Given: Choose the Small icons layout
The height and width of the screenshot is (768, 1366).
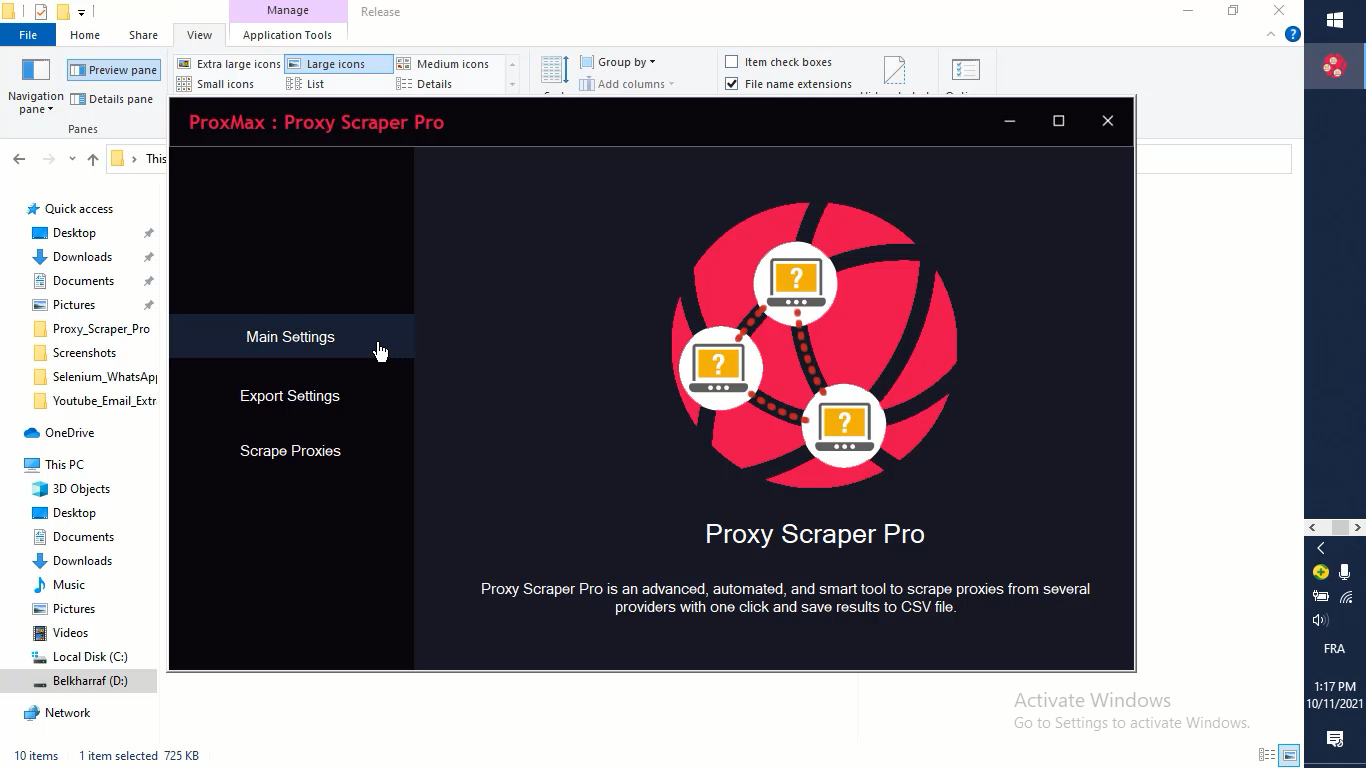Looking at the screenshot, I should pos(216,84).
